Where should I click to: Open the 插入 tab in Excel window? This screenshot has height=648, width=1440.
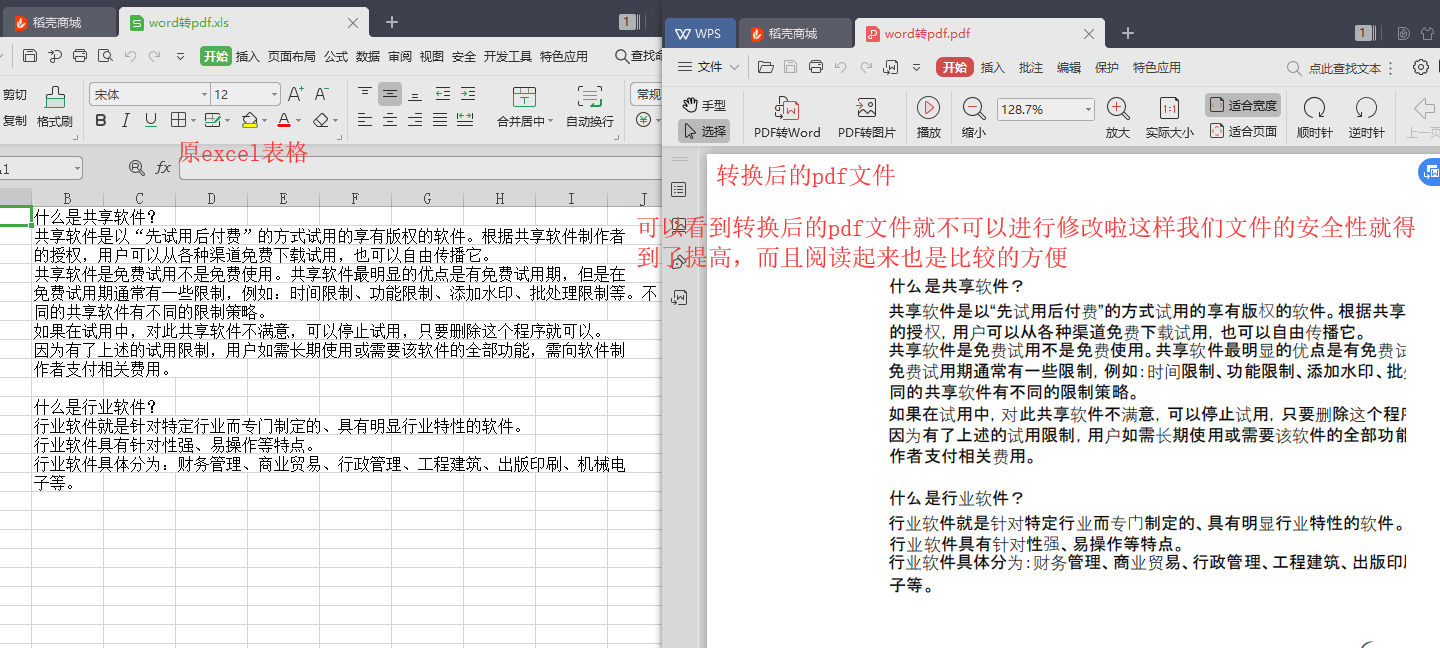click(247, 56)
